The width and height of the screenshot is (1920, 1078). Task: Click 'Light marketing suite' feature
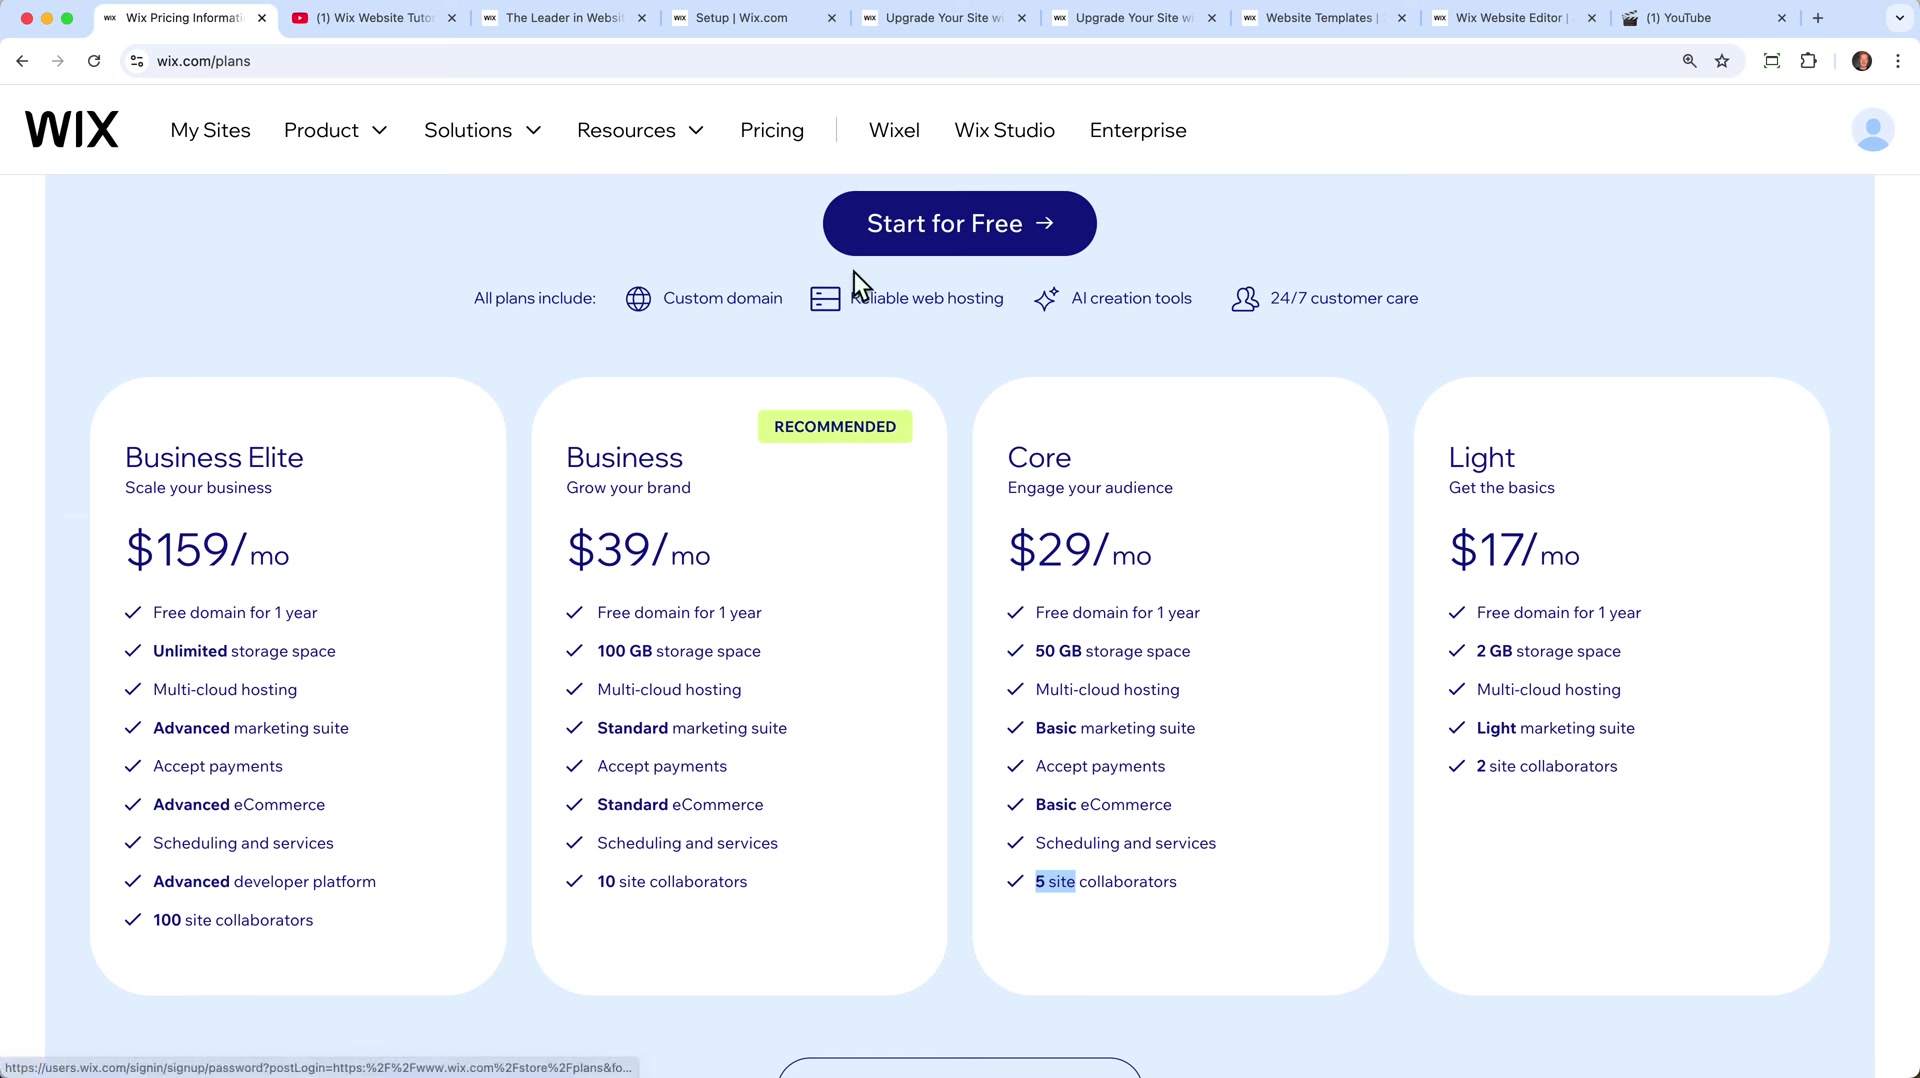coord(1555,728)
